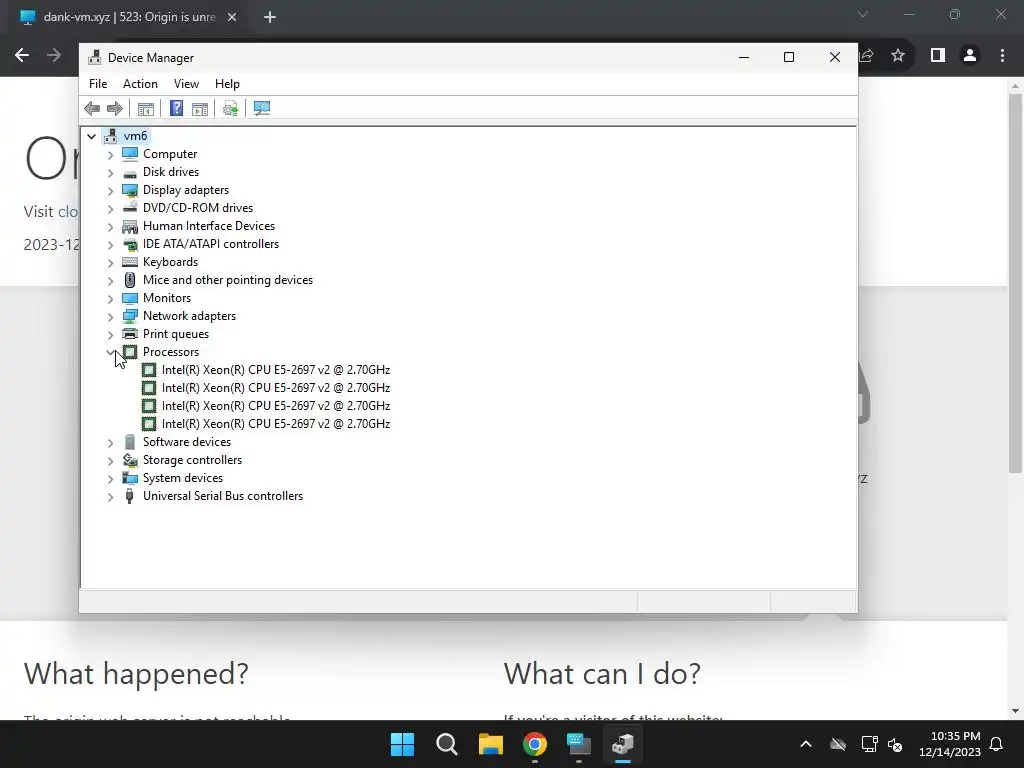The image size is (1024, 768).
Task: Expand IDE ATA/ATAPI controllers category
Action: pos(110,244)
